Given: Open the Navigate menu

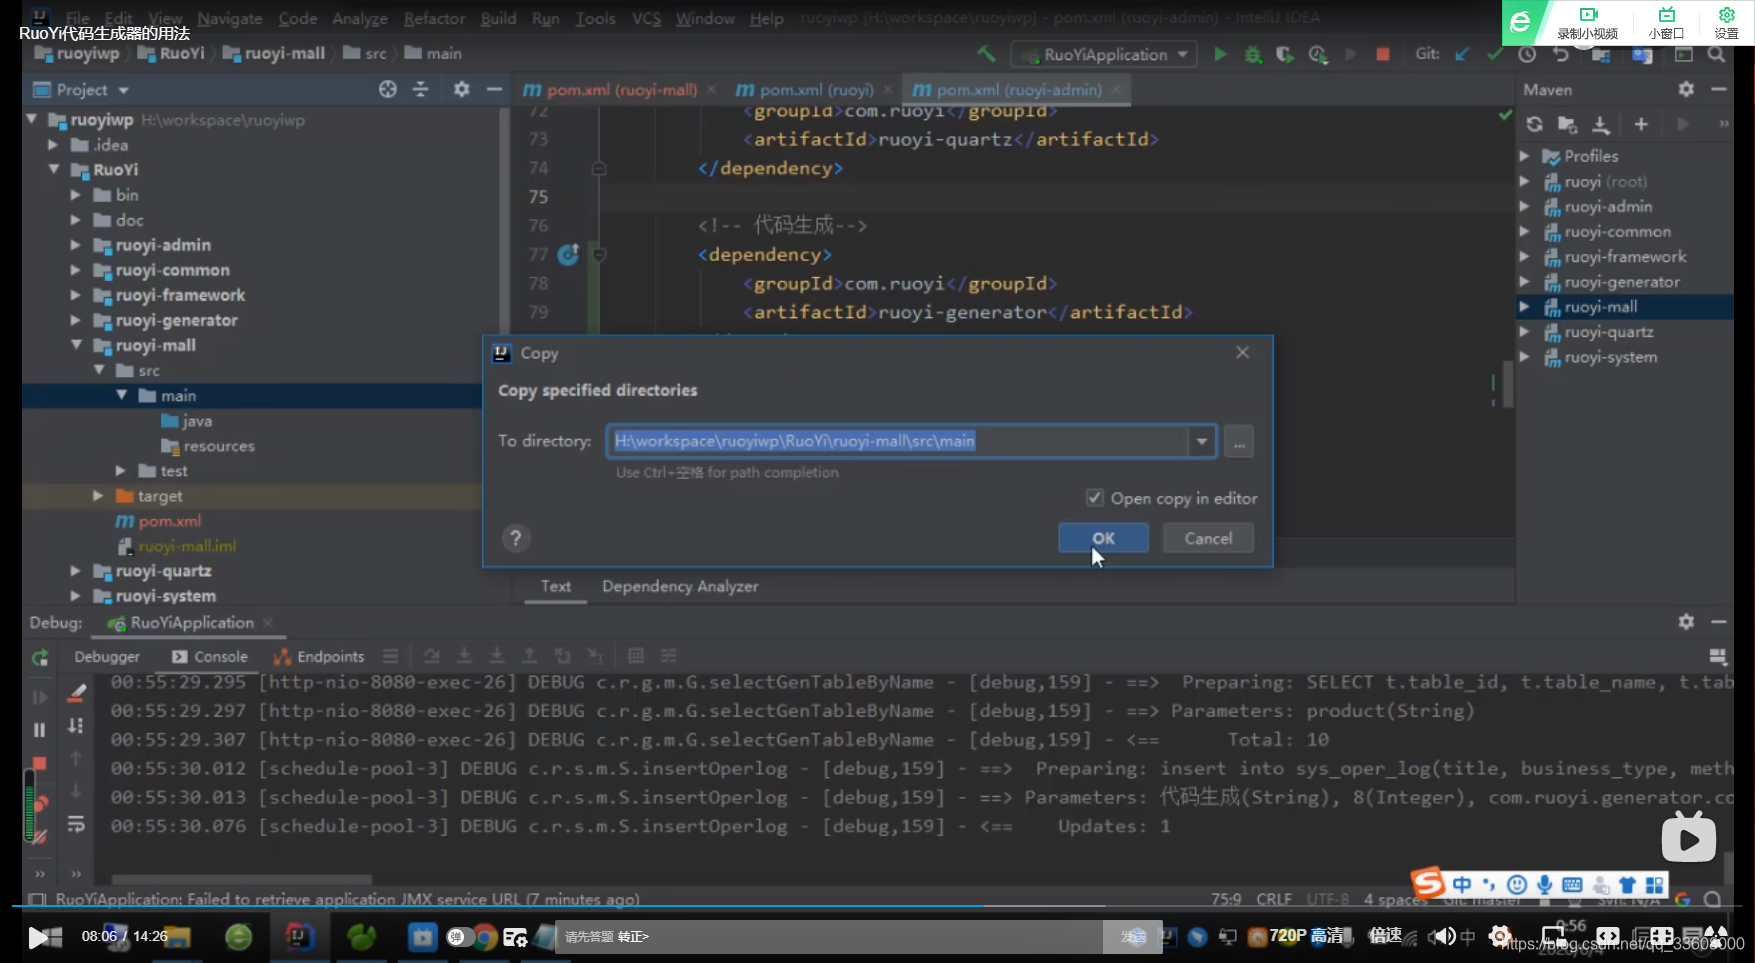Looking at the screenshot, I should (229, 18).
